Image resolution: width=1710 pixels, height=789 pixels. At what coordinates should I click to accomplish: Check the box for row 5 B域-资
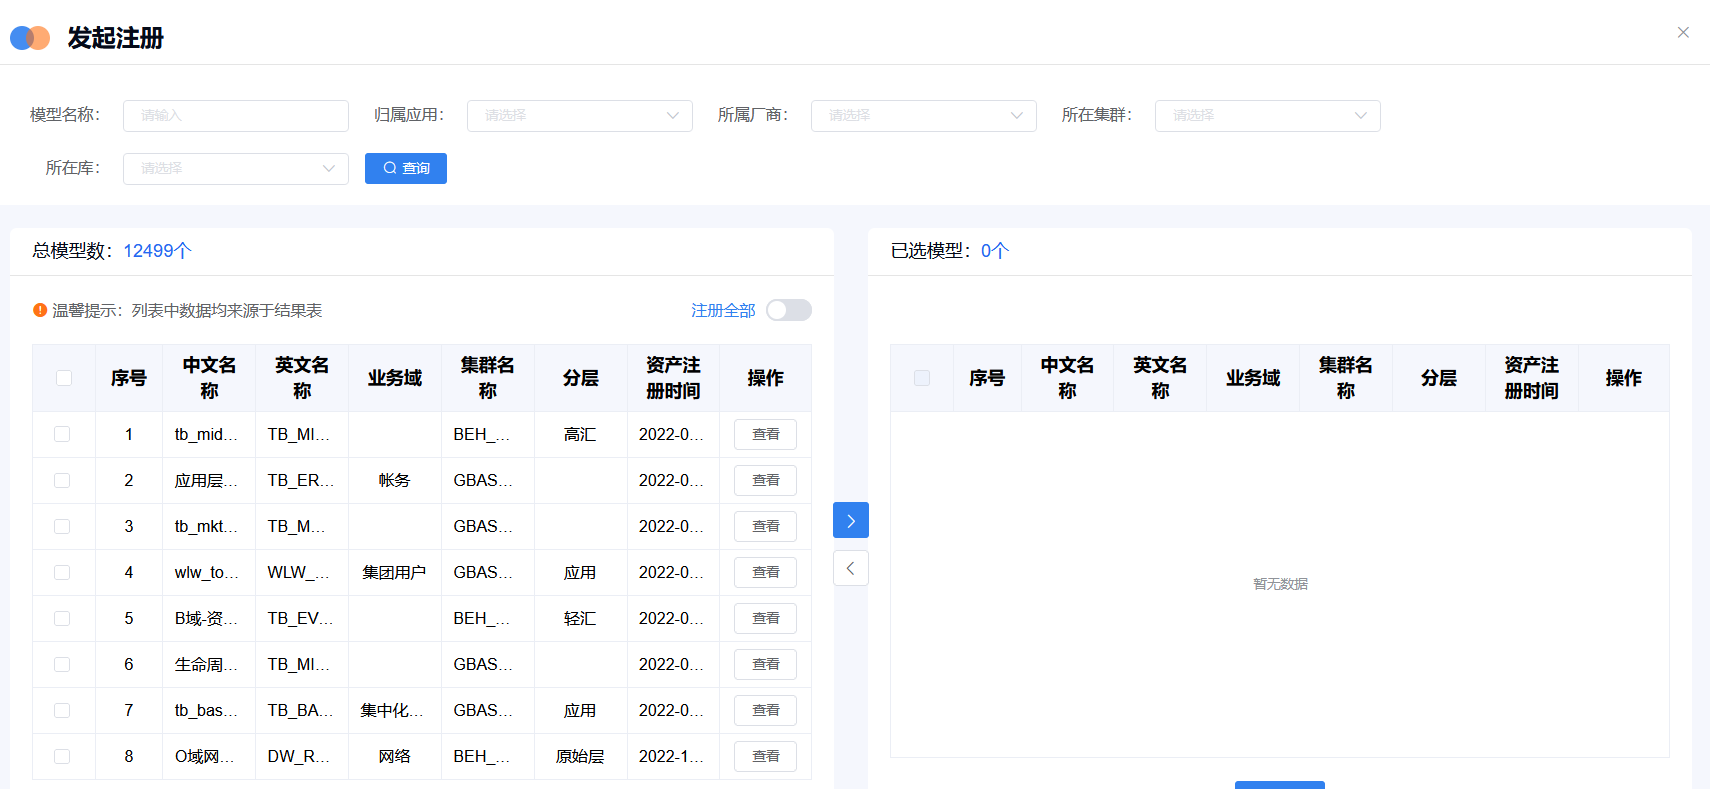tap(62, 618)
